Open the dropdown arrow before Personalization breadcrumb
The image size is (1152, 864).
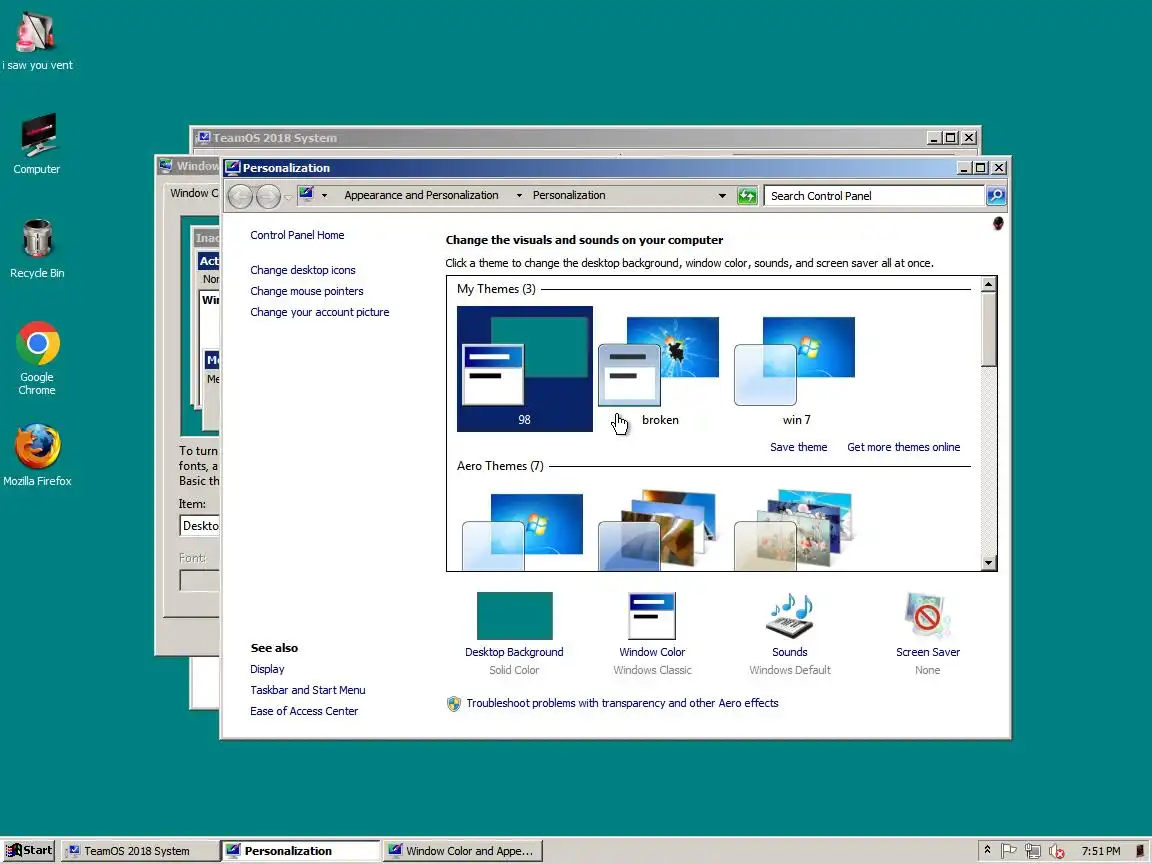519,195
